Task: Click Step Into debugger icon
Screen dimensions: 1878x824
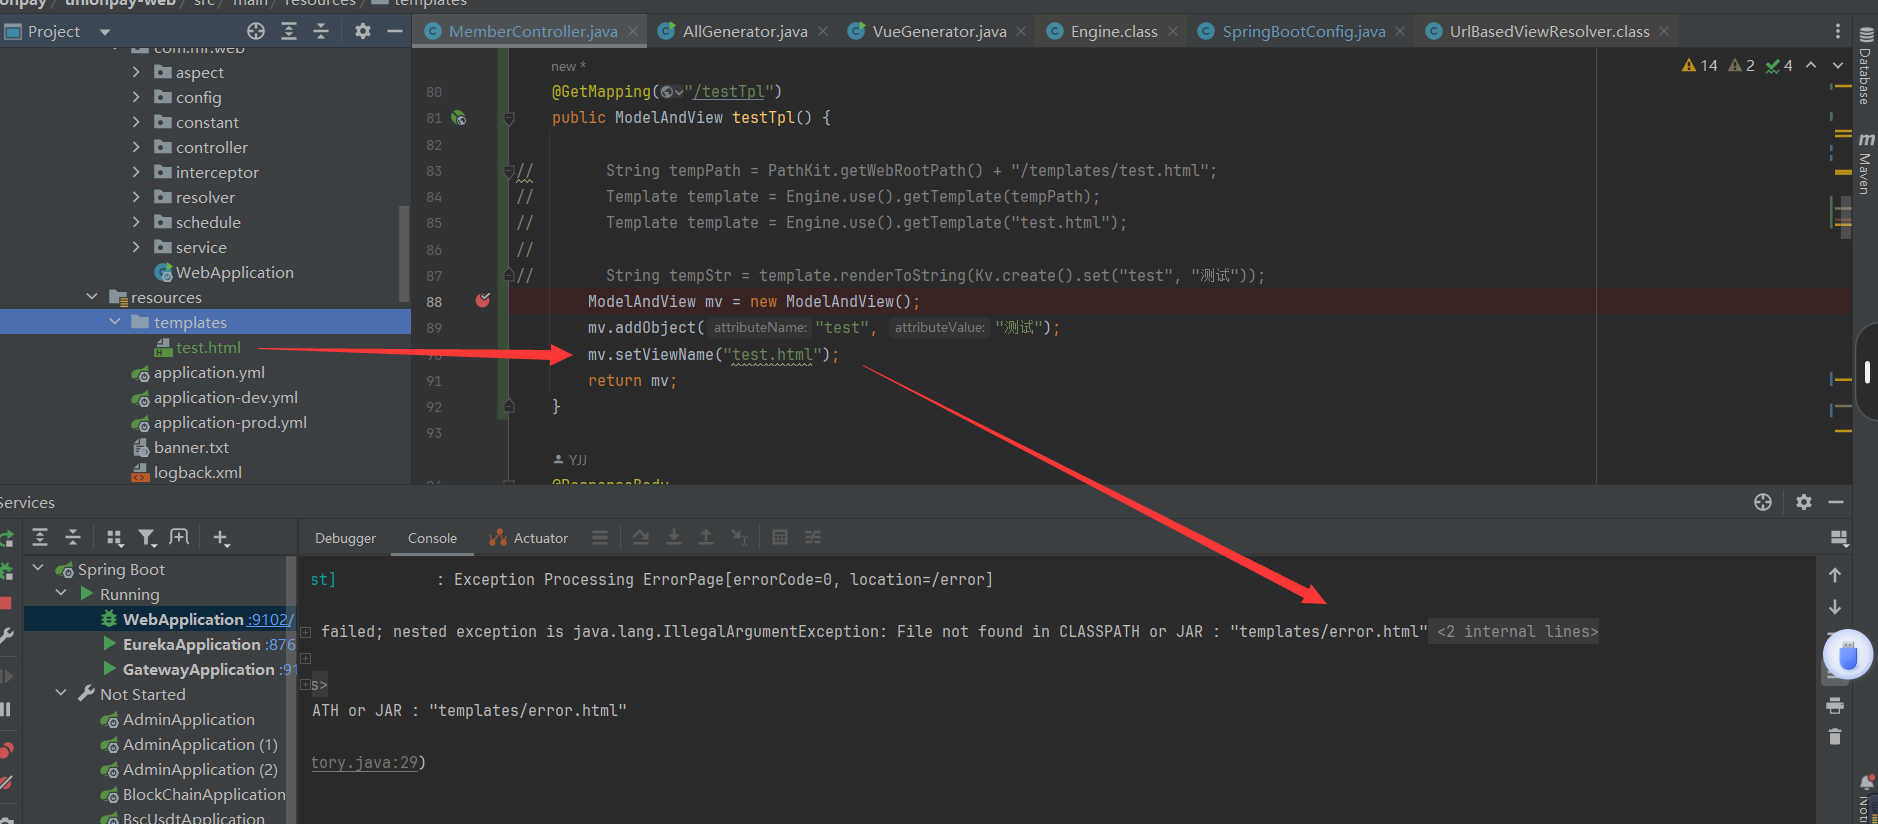Action: (674, 537)
